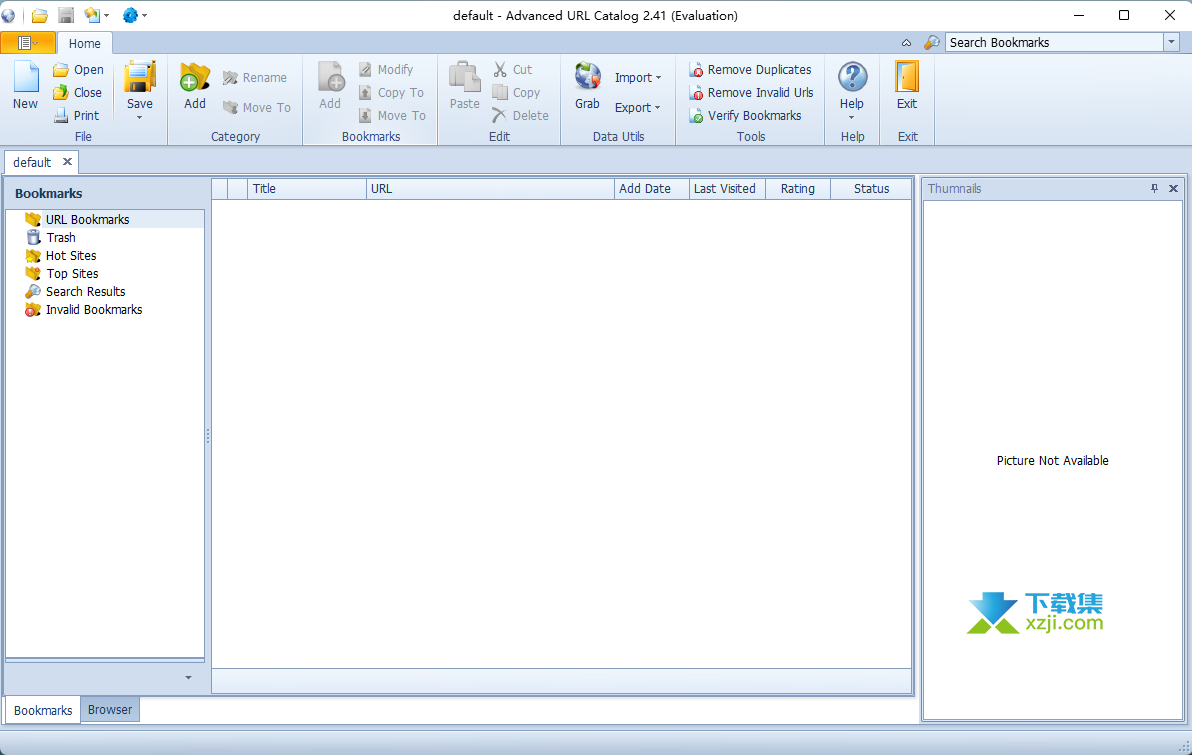Sort by the Rating column header
The width and height of the screenshot is (1192, 755).
[797, 189]
